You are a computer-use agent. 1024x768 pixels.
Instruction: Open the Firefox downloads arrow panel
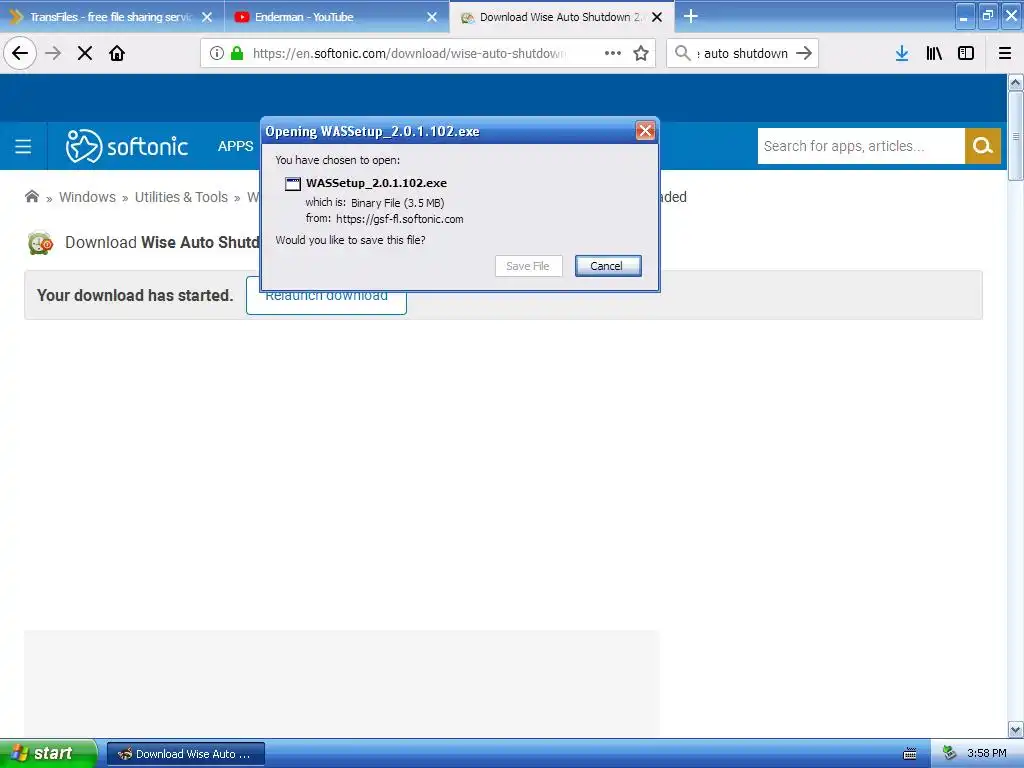tap(902, 53)
